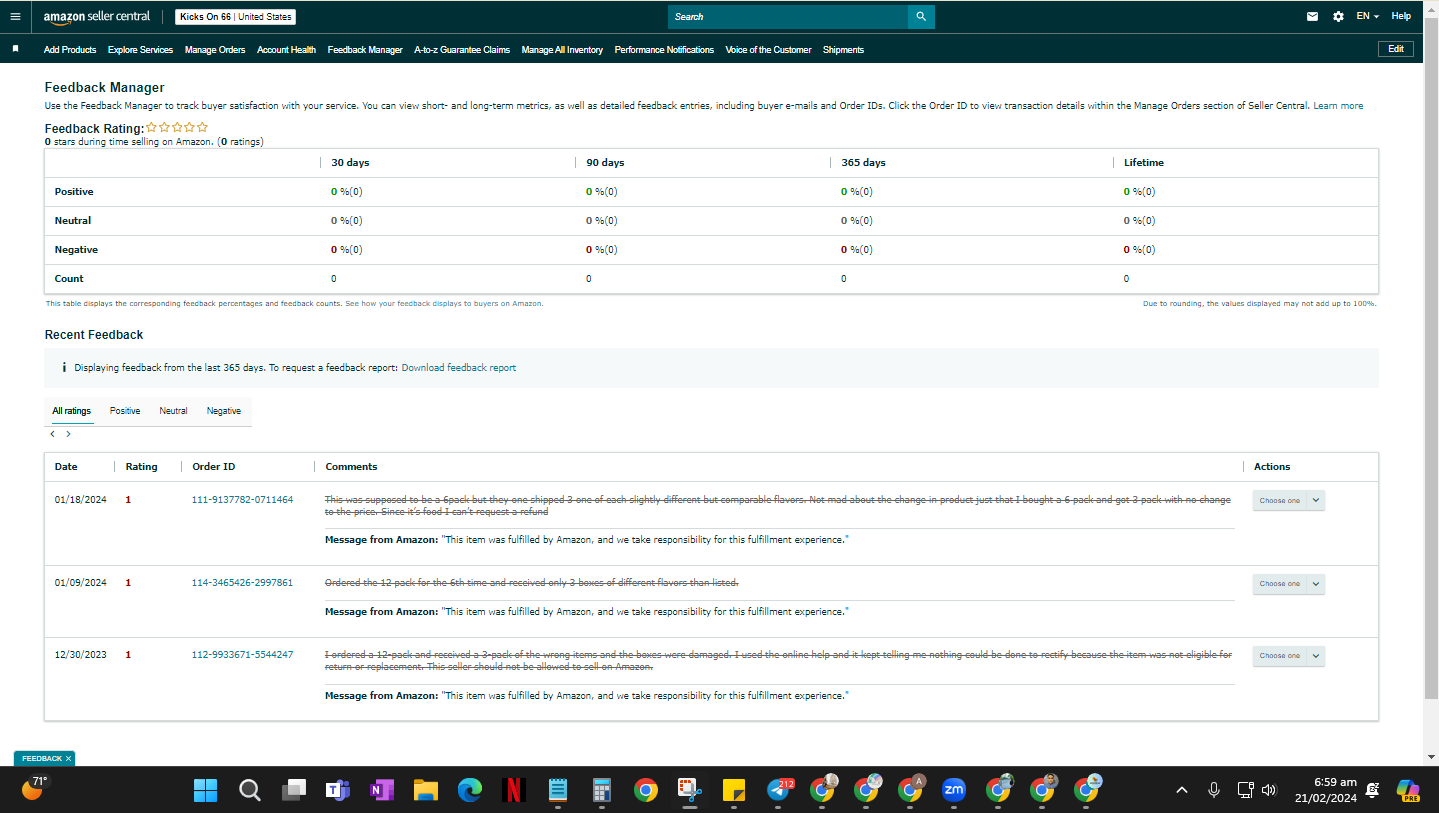Open Zoom from the taskbar

point(954,790)
